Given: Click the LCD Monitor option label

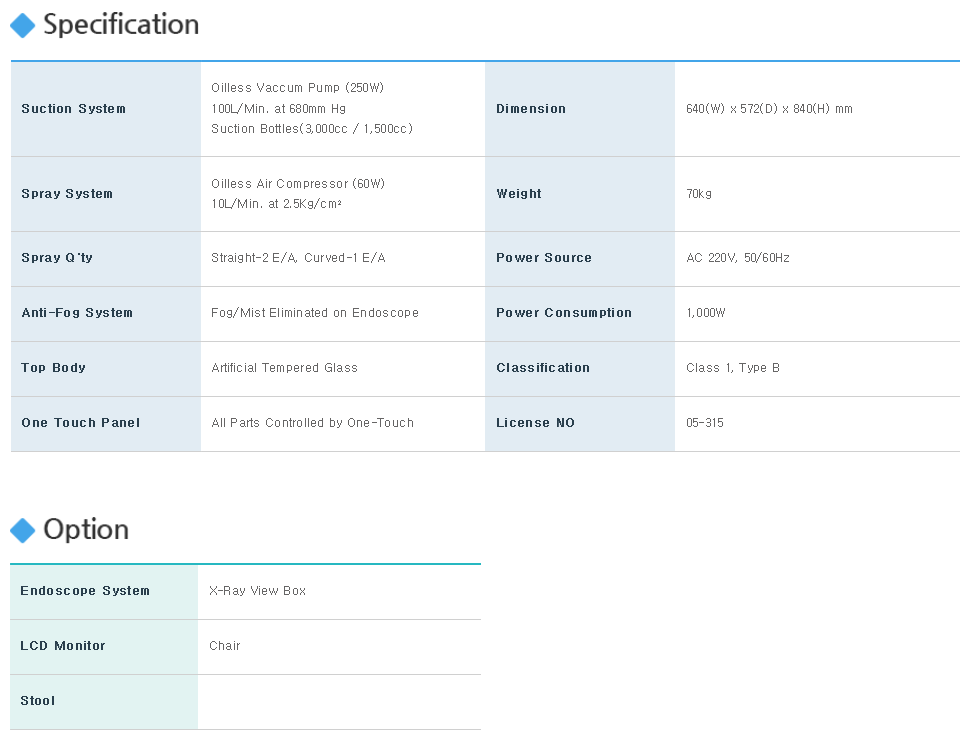Looking at the screenshot, I should (x=63, y=646).
